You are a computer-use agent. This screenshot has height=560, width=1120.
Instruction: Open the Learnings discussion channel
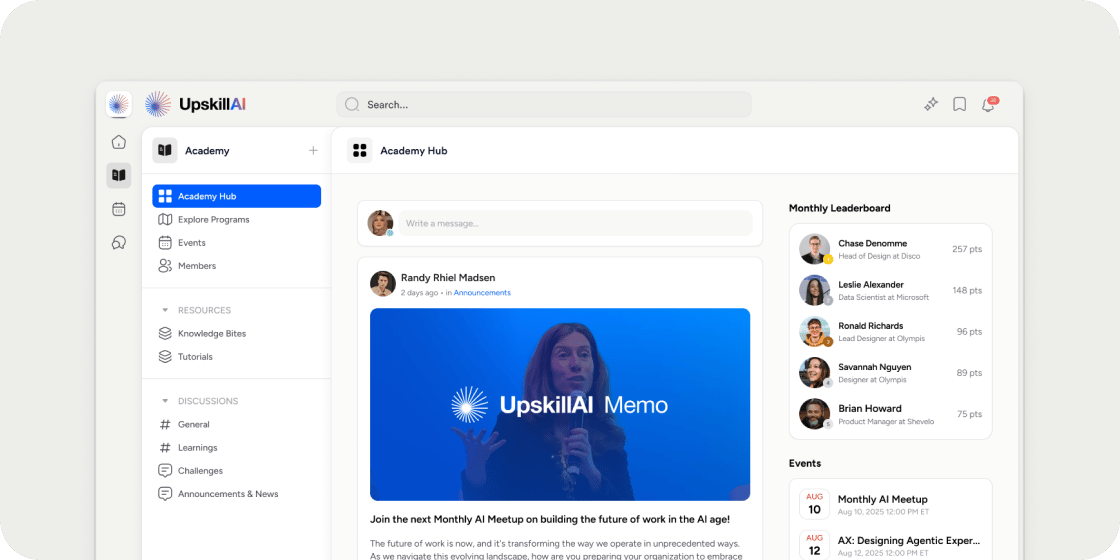(236, 448)
